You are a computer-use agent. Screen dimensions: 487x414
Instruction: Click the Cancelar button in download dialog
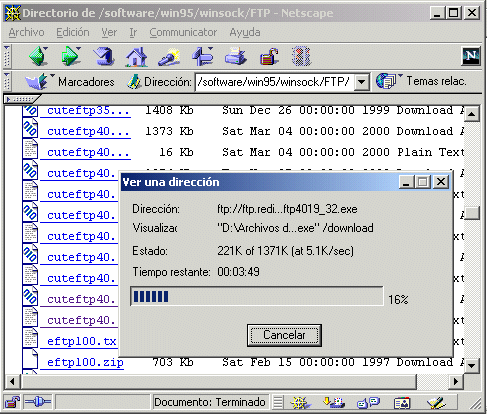click(284, 335)
